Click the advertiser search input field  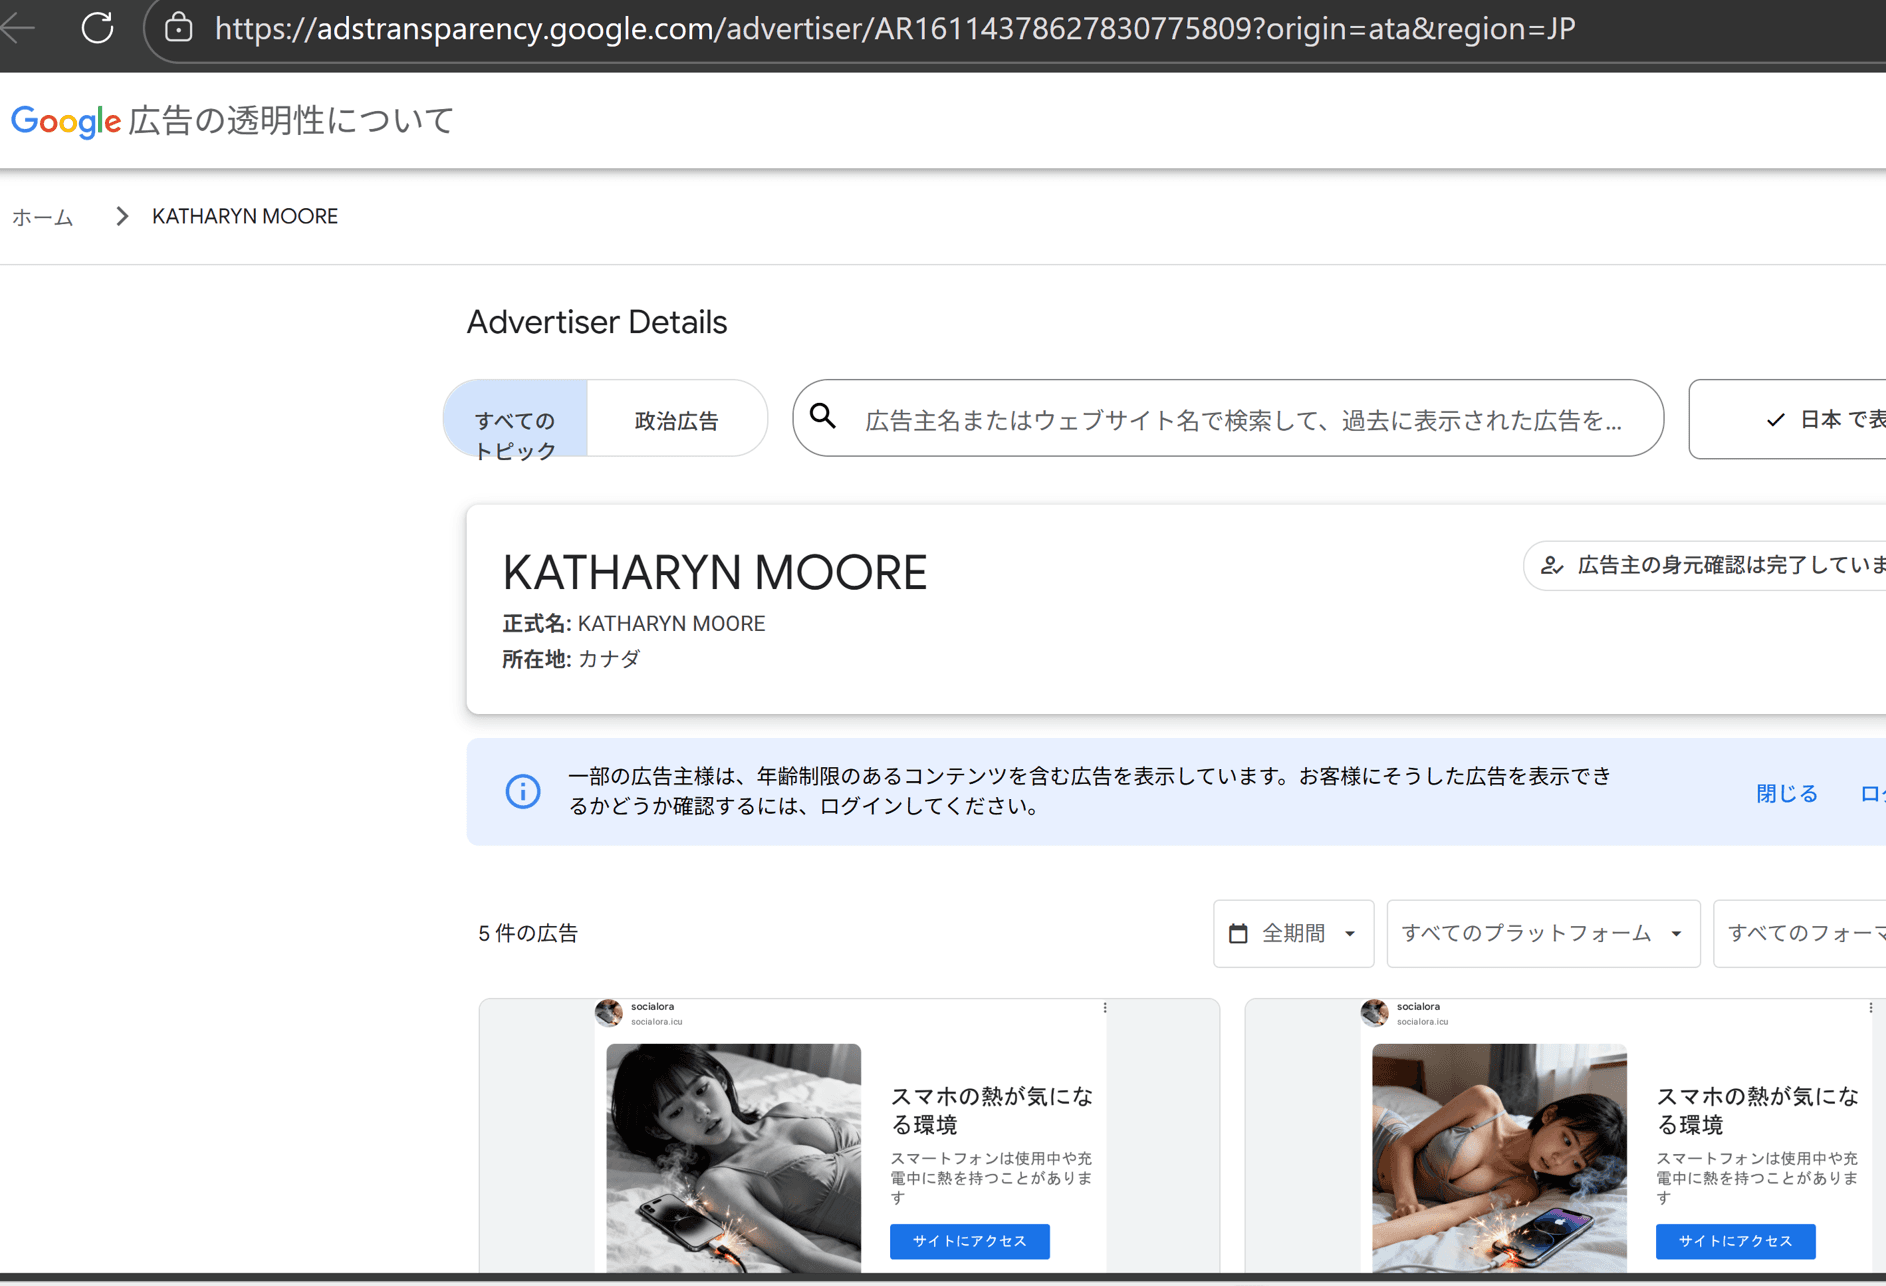click(1228, 418)
